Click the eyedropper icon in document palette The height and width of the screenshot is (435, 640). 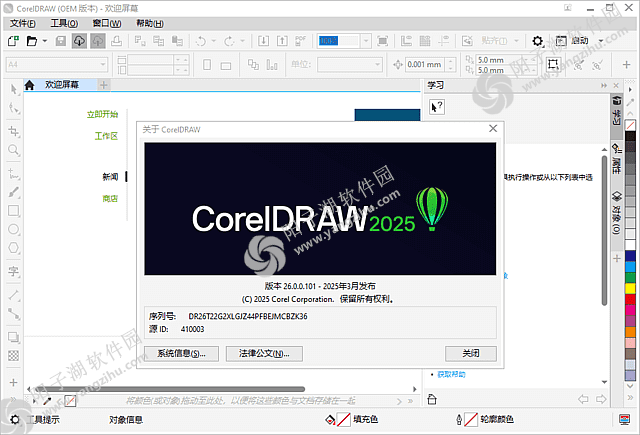(47, 401)
